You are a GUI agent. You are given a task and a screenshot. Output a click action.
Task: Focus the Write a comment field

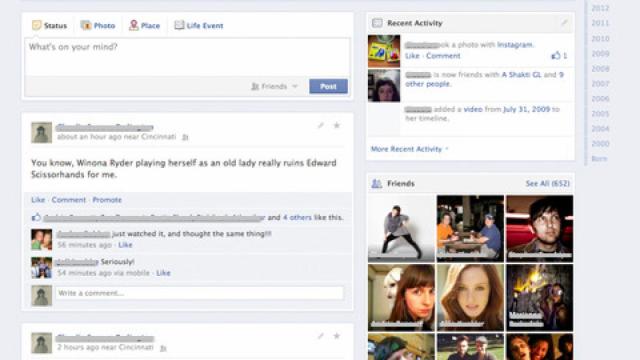point(199,293)
